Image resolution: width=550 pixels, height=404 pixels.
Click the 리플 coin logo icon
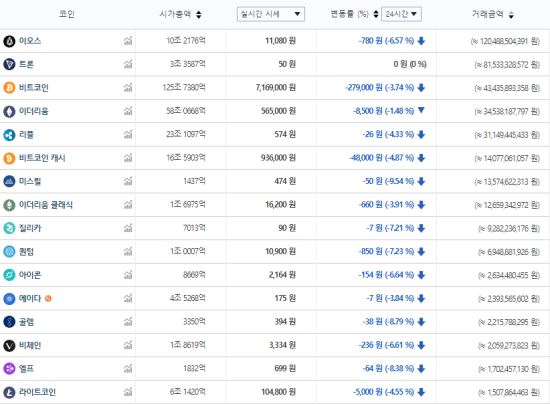pos(9,135)
